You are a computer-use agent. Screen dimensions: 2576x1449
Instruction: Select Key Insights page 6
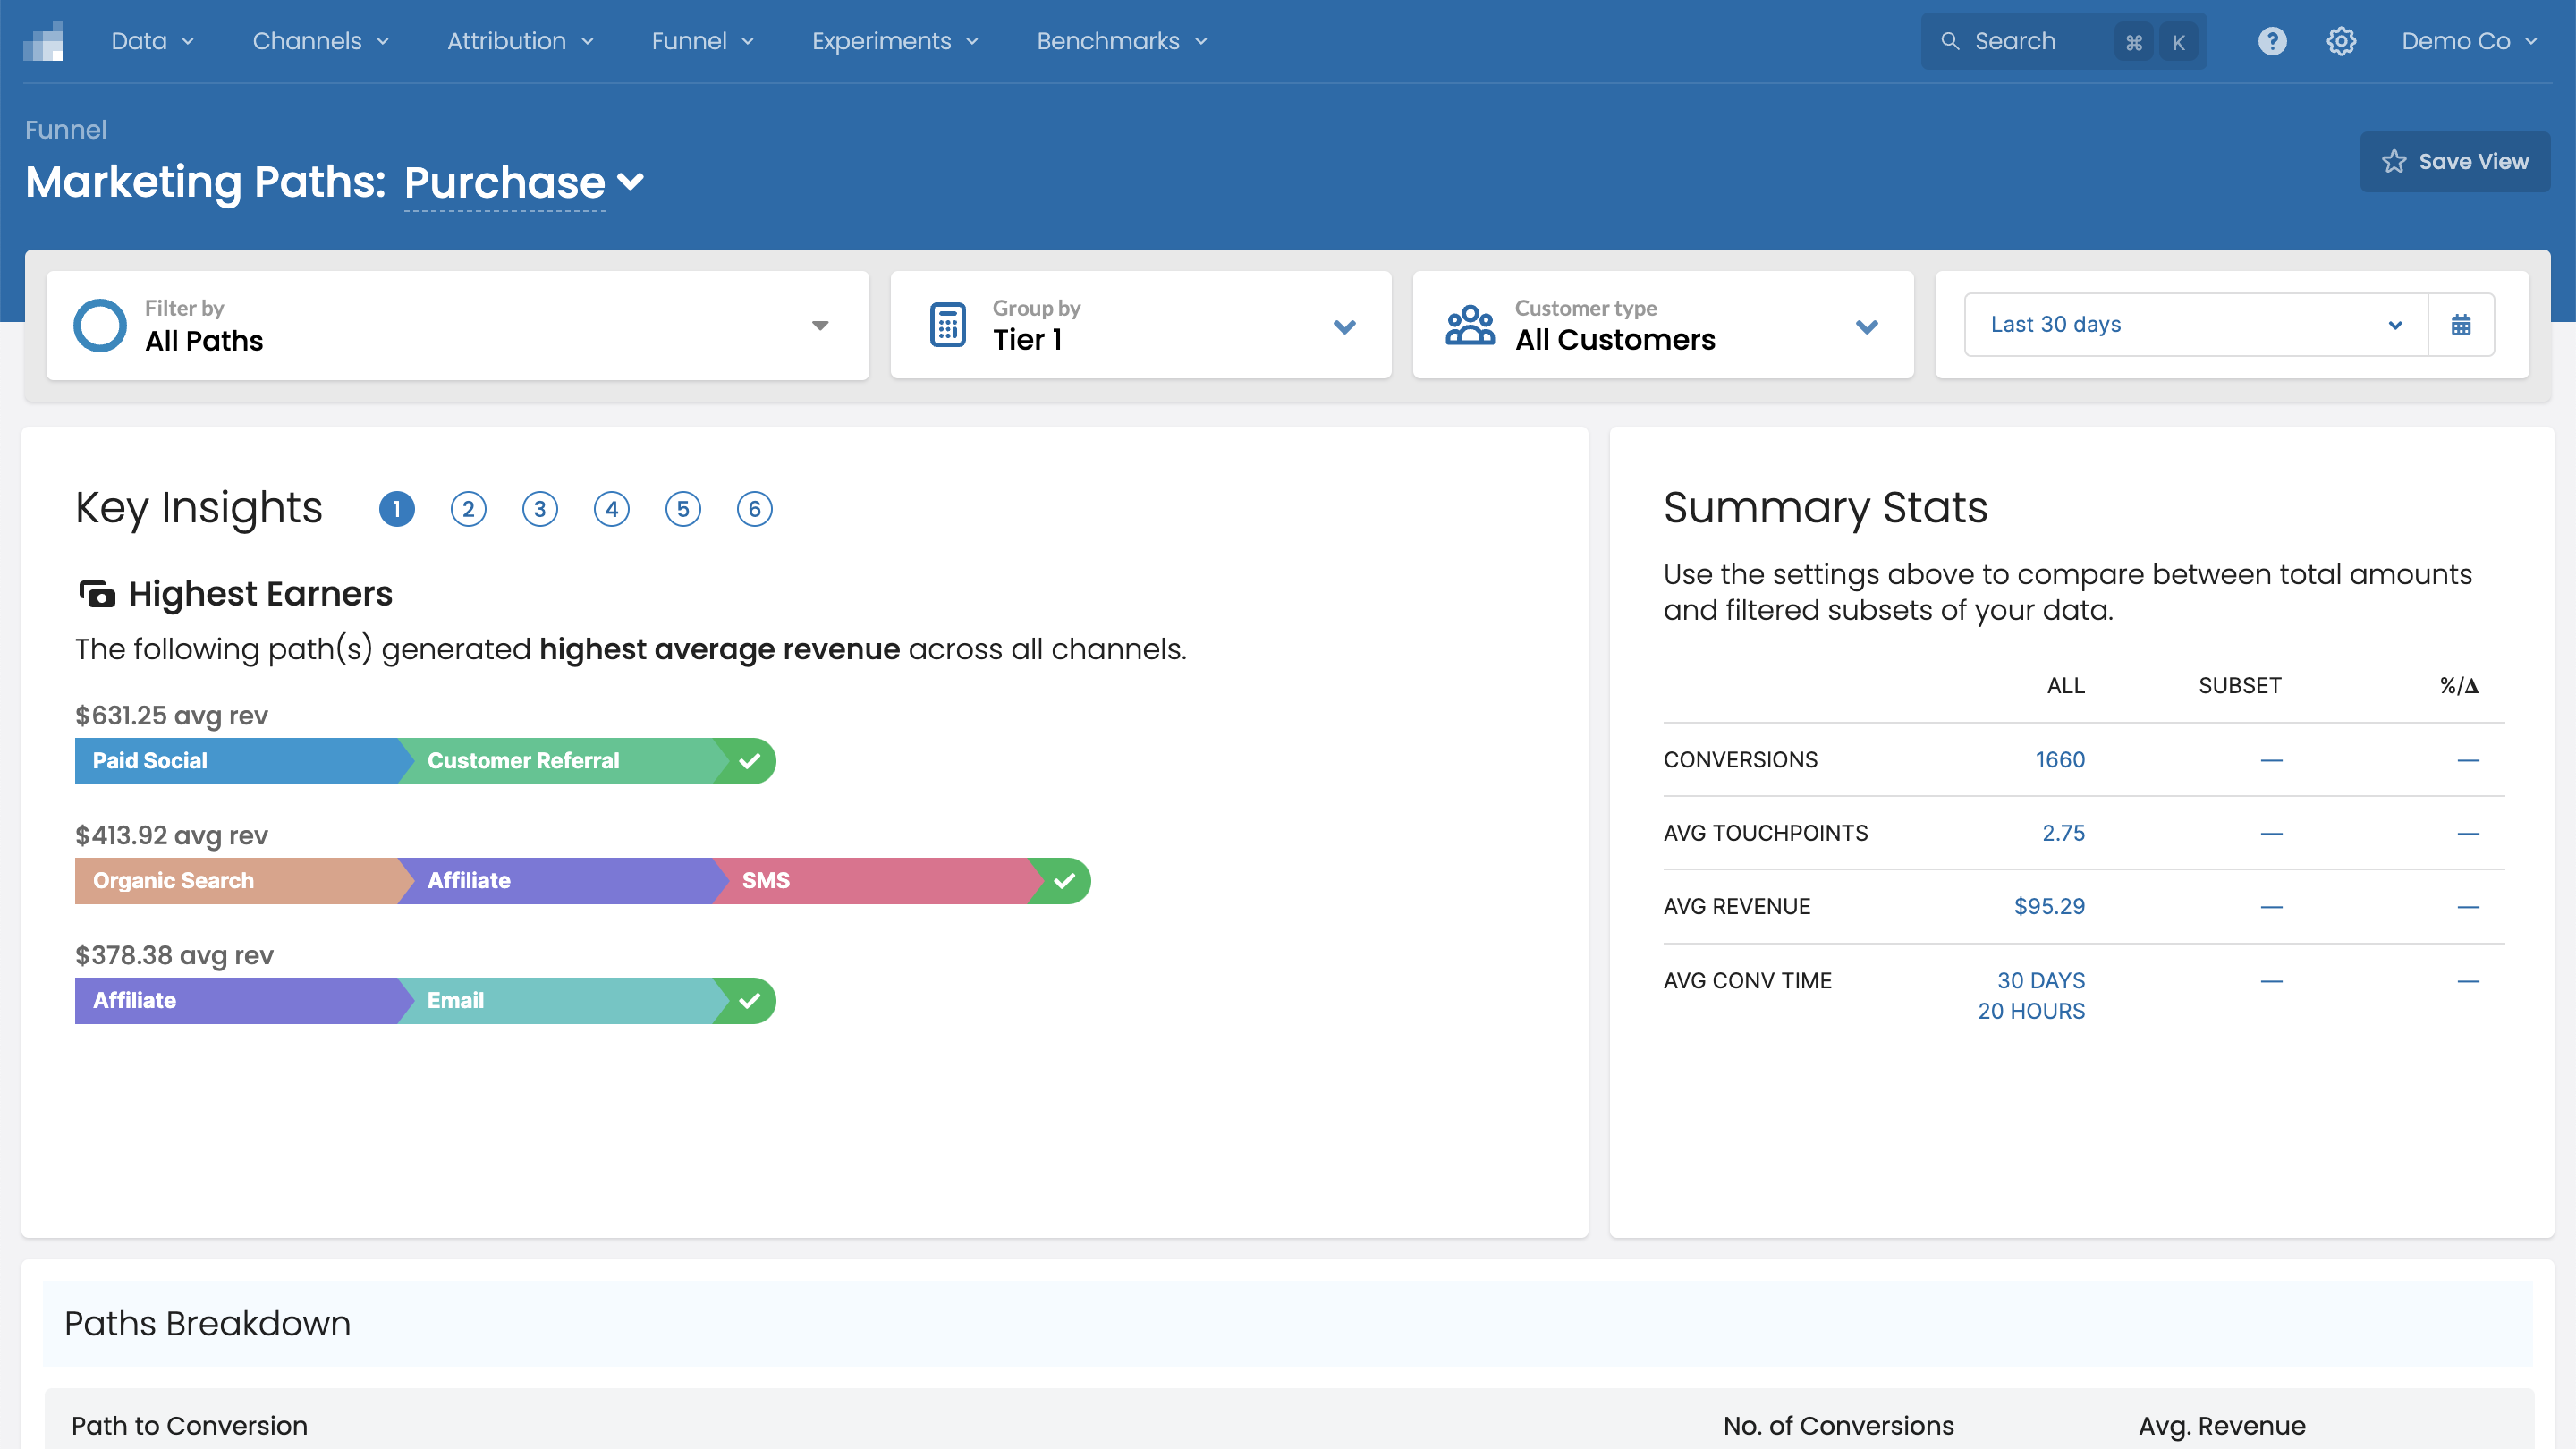click(754, 509)
